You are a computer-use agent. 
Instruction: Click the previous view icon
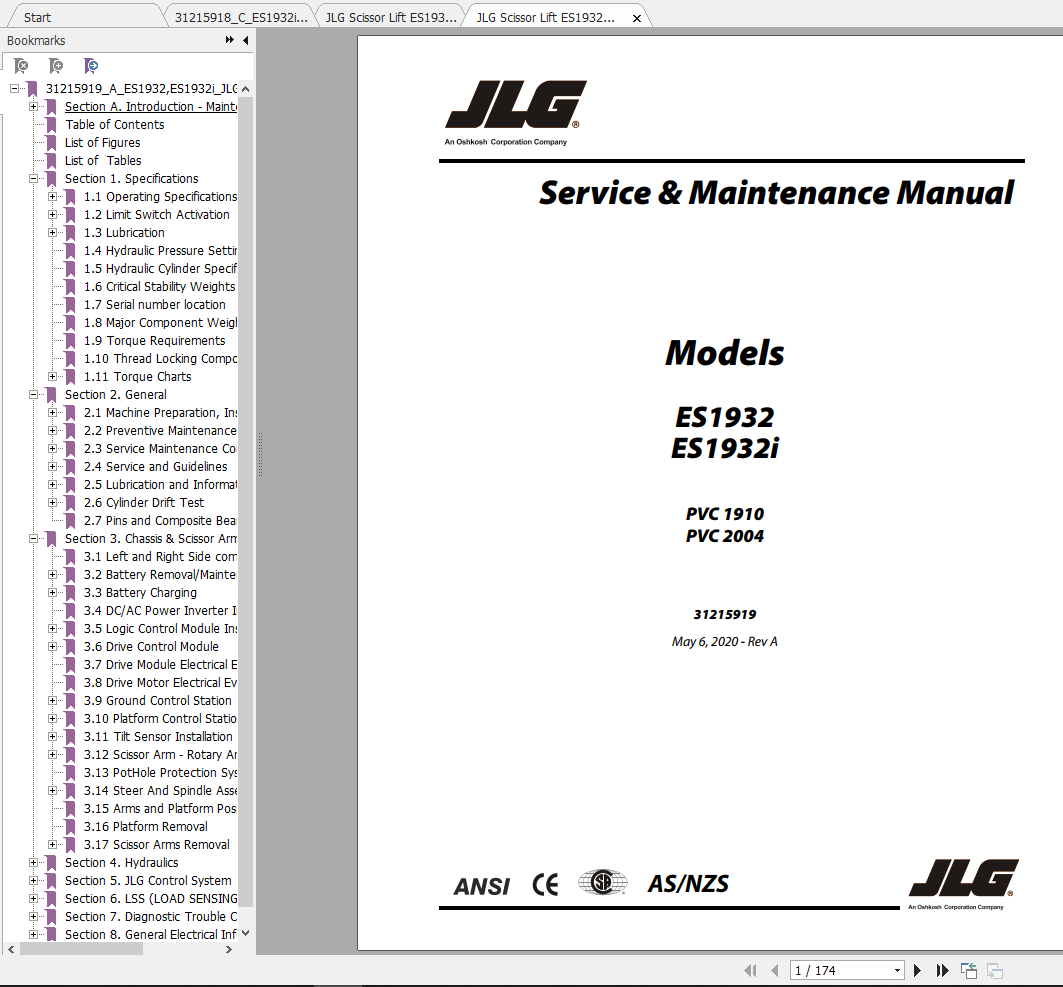(x=968, y=969)
